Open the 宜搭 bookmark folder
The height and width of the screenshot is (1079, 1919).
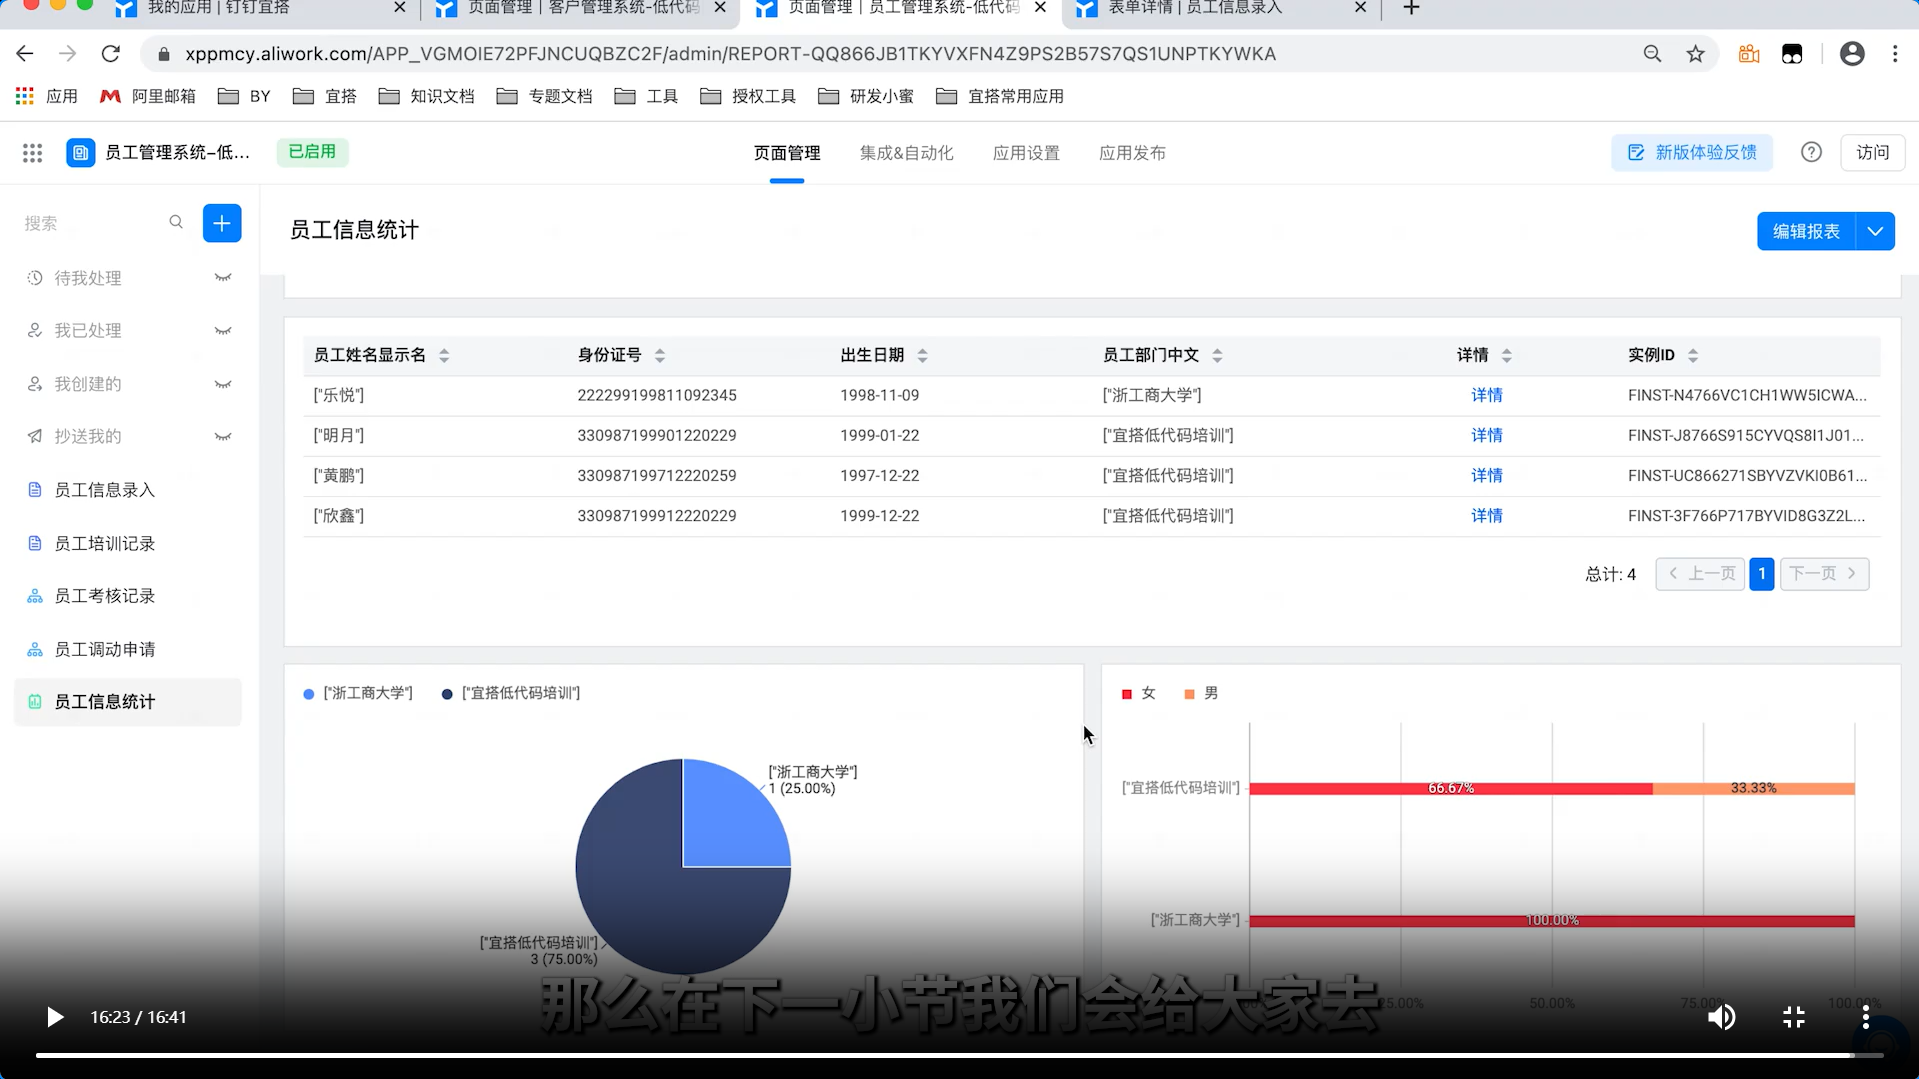click(325, 96)
